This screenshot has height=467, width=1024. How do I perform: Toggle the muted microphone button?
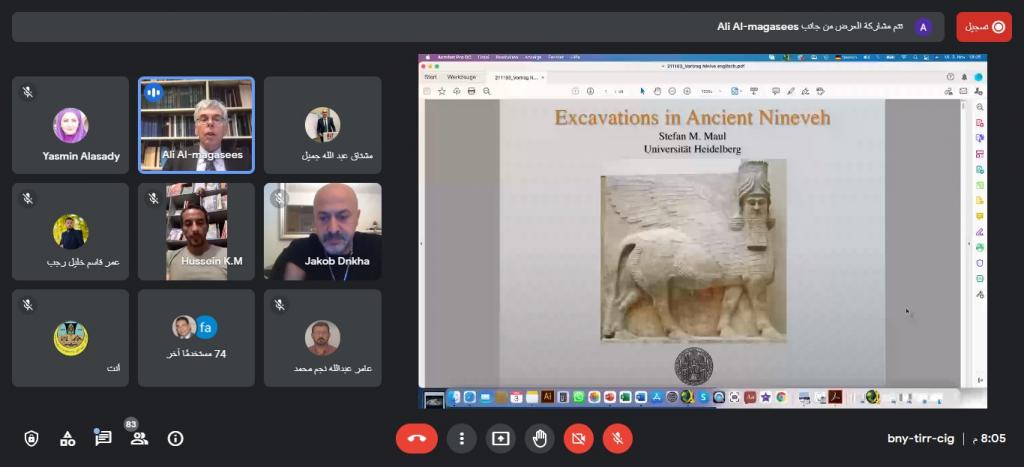(617, 438)
